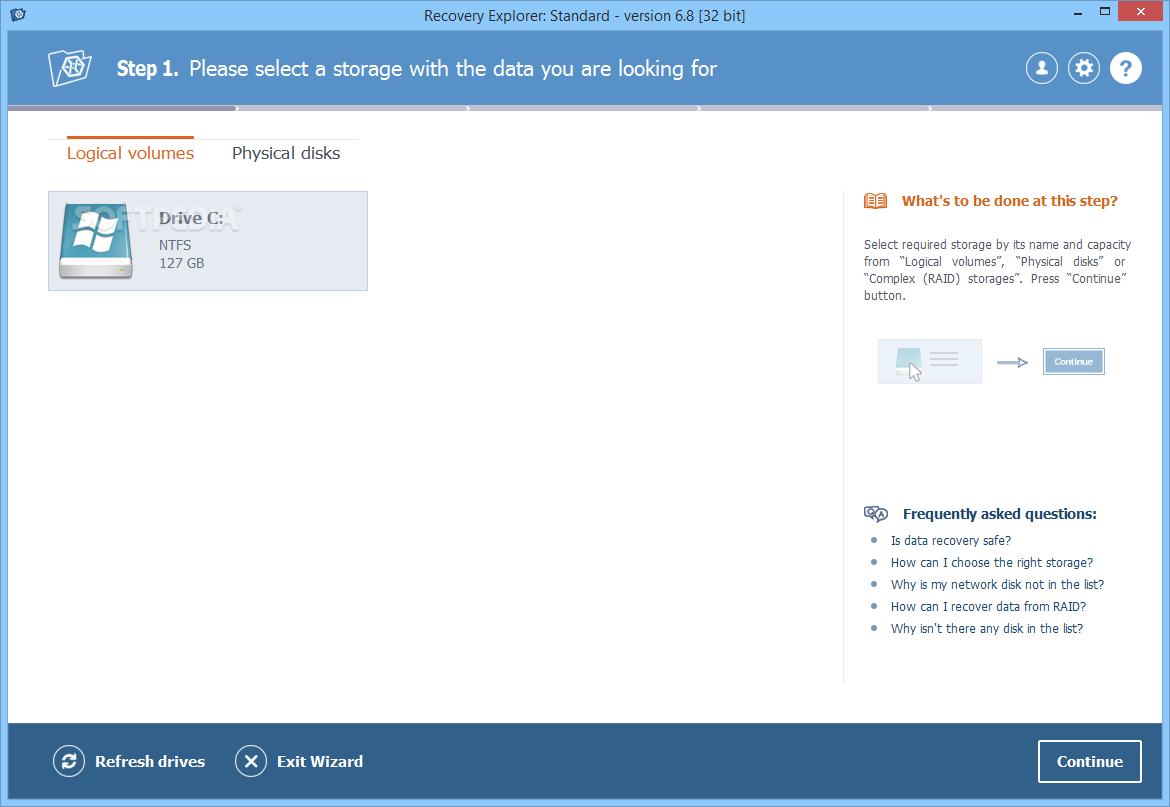This screenshot has height=807, width=1170.
Task: Open FAQ How can I choose the right storage?
Action: coord(992,562)
